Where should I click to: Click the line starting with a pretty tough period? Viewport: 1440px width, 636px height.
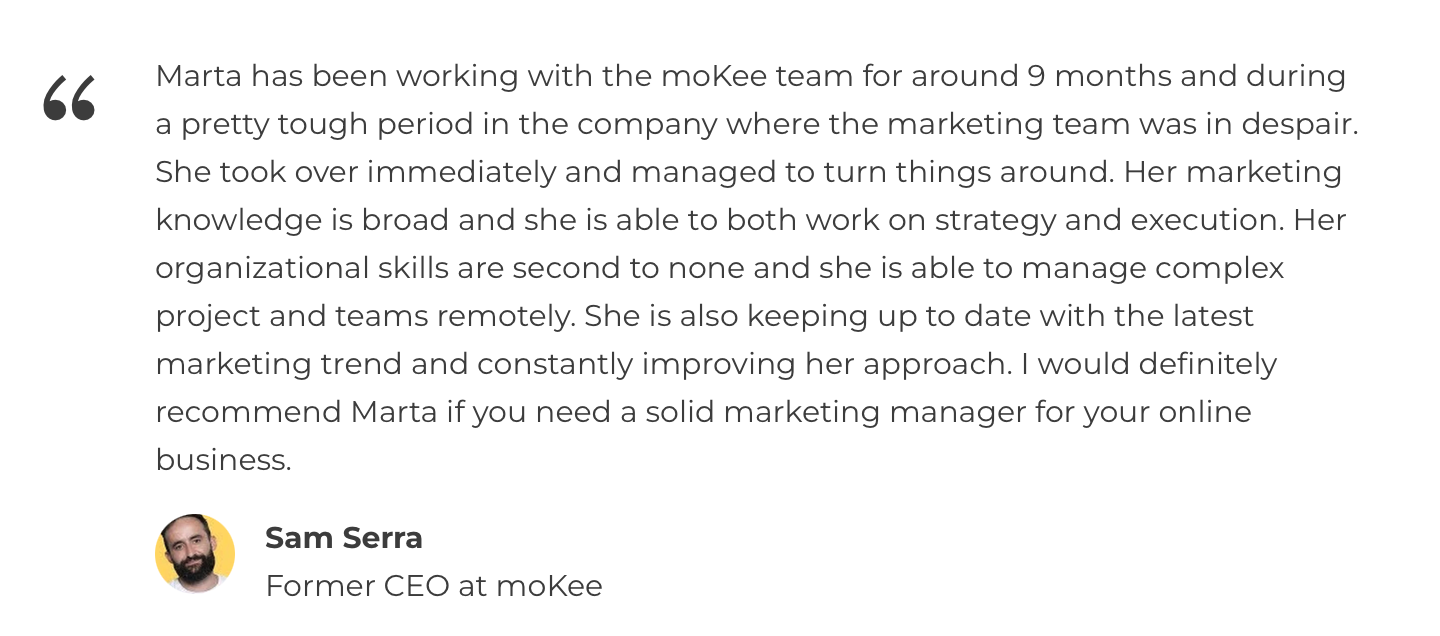757,124
